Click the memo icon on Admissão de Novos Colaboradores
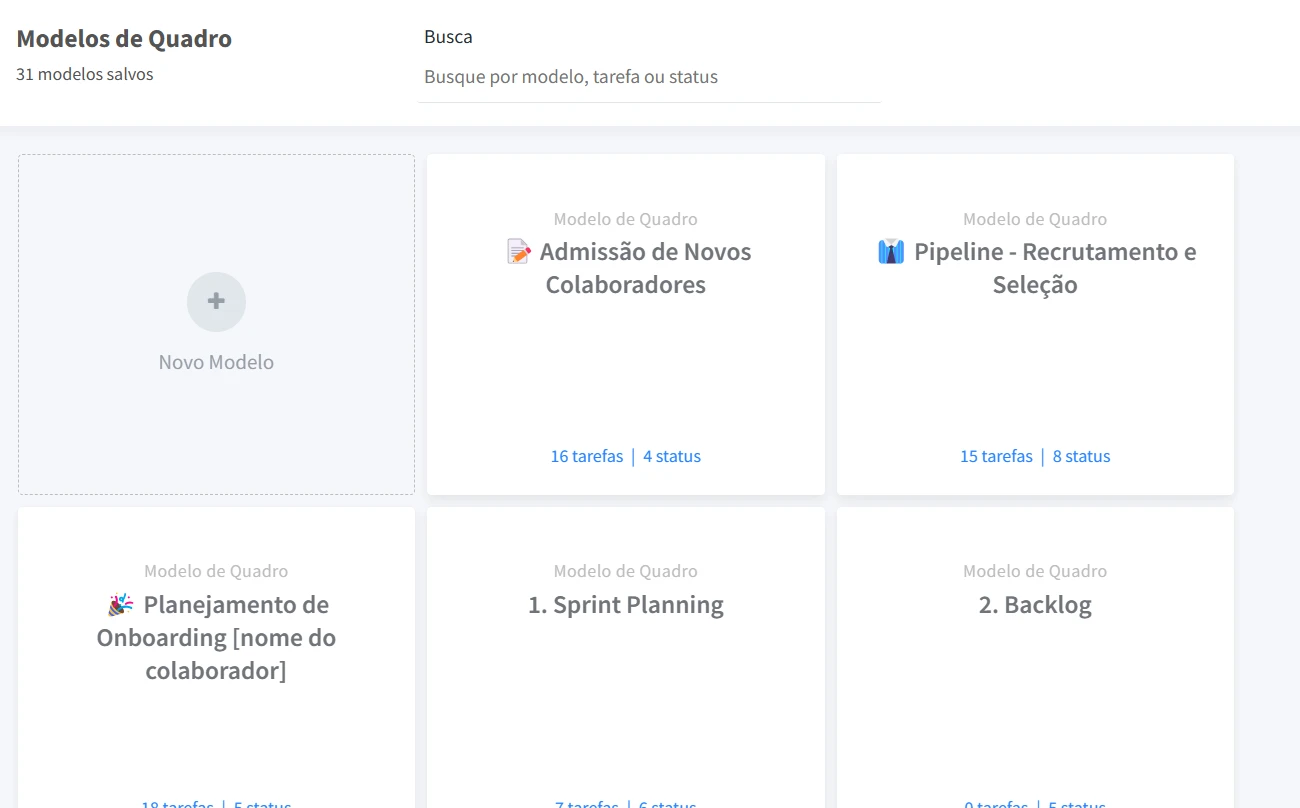The width and height of the screenshot is (1300, 808). pos(517,252)
